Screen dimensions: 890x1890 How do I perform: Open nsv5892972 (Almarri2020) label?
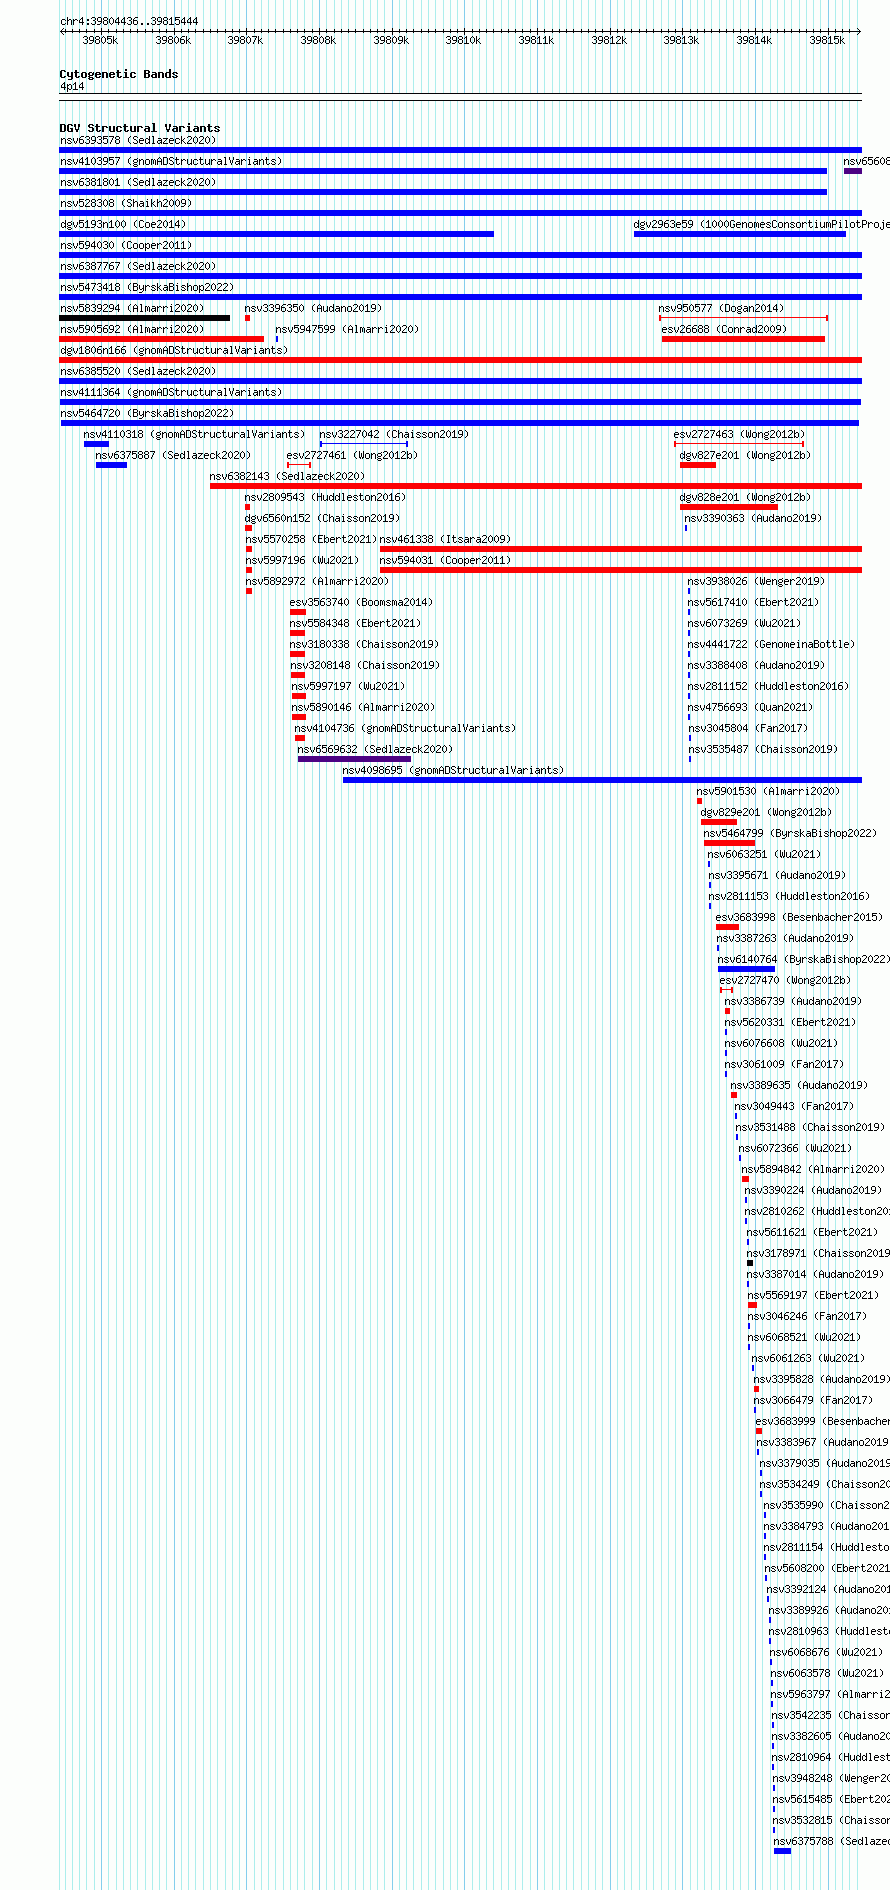[317, 581]
